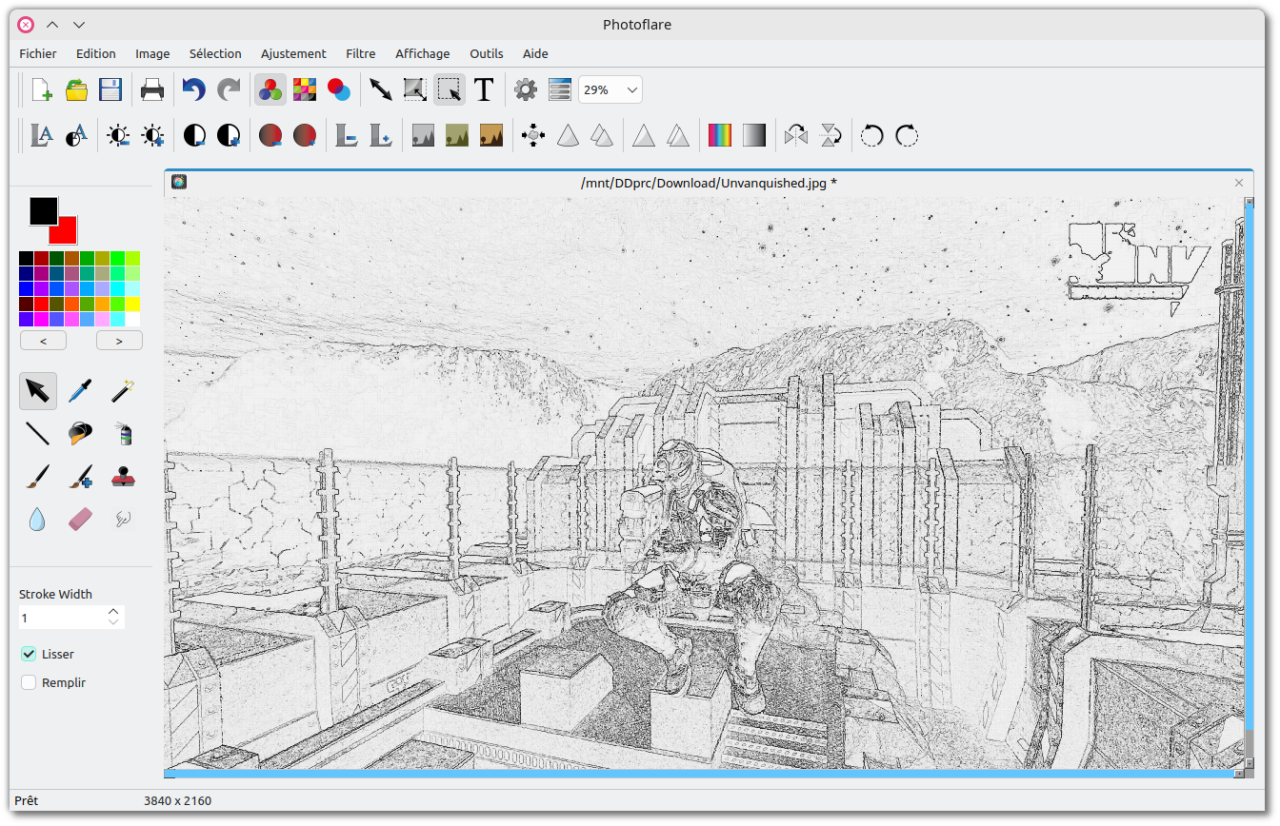
Task: Increase contrast with half-circle plus icon
Action: (x=229, y=135)
